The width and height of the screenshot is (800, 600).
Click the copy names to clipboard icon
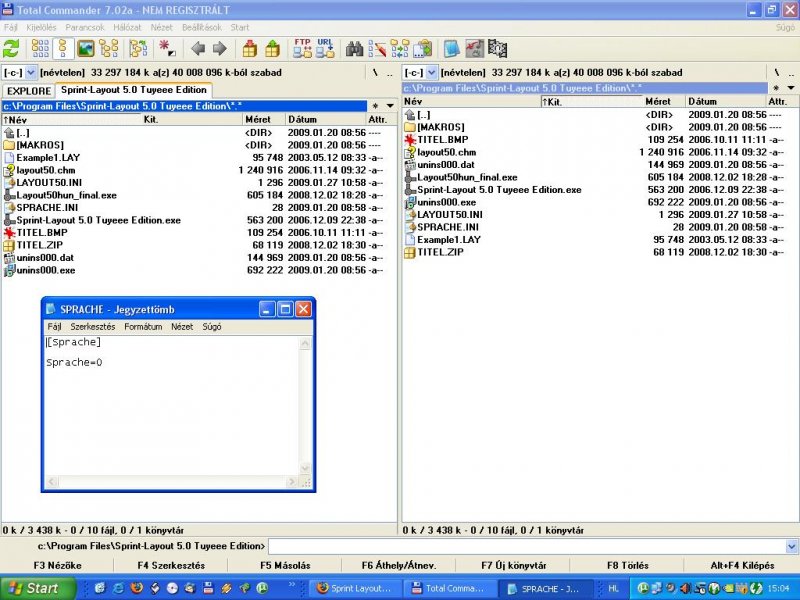pos(422,49)
